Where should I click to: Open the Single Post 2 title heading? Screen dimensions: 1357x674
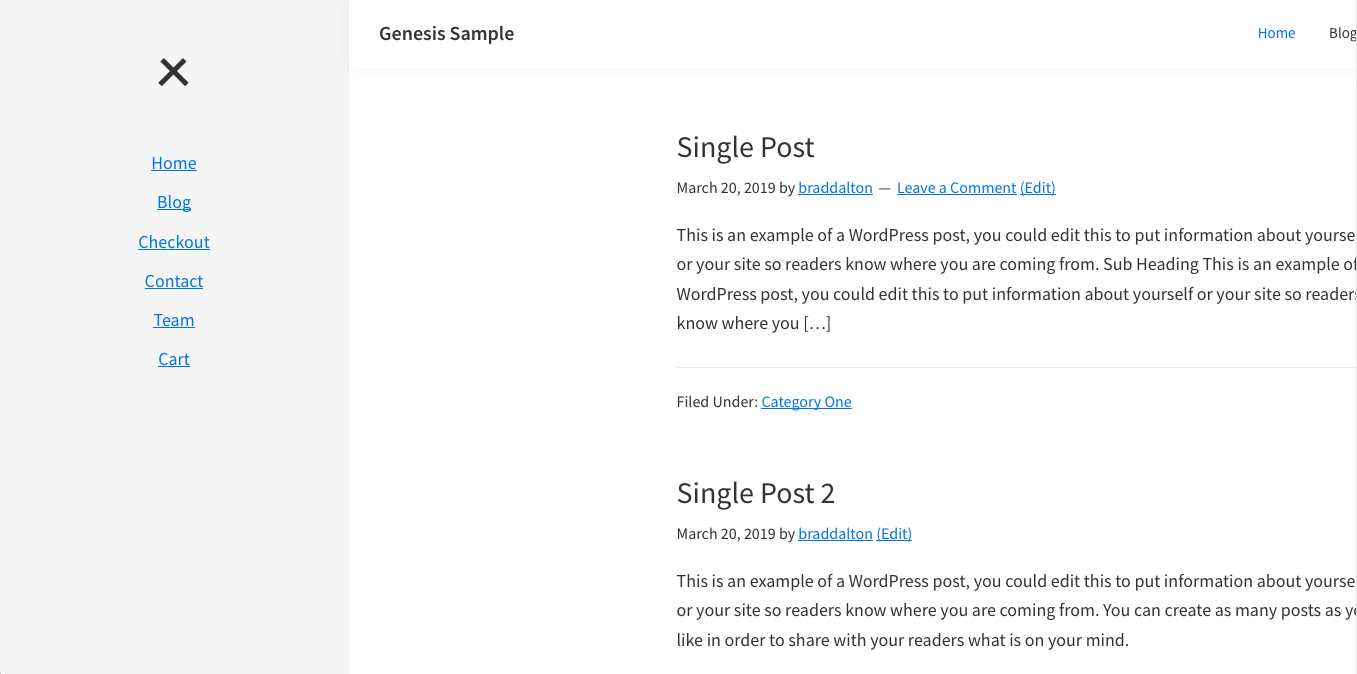pyautogui.click(x=755, y=493)
